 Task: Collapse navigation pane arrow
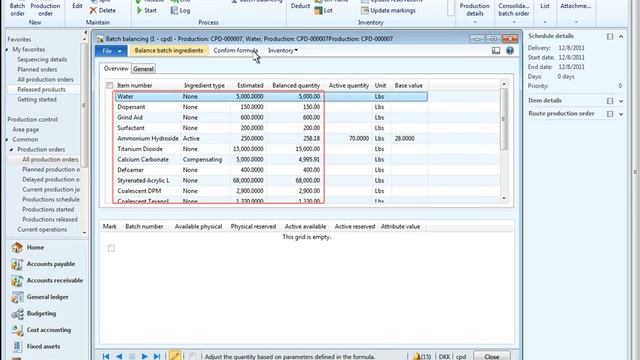point(85,32)
